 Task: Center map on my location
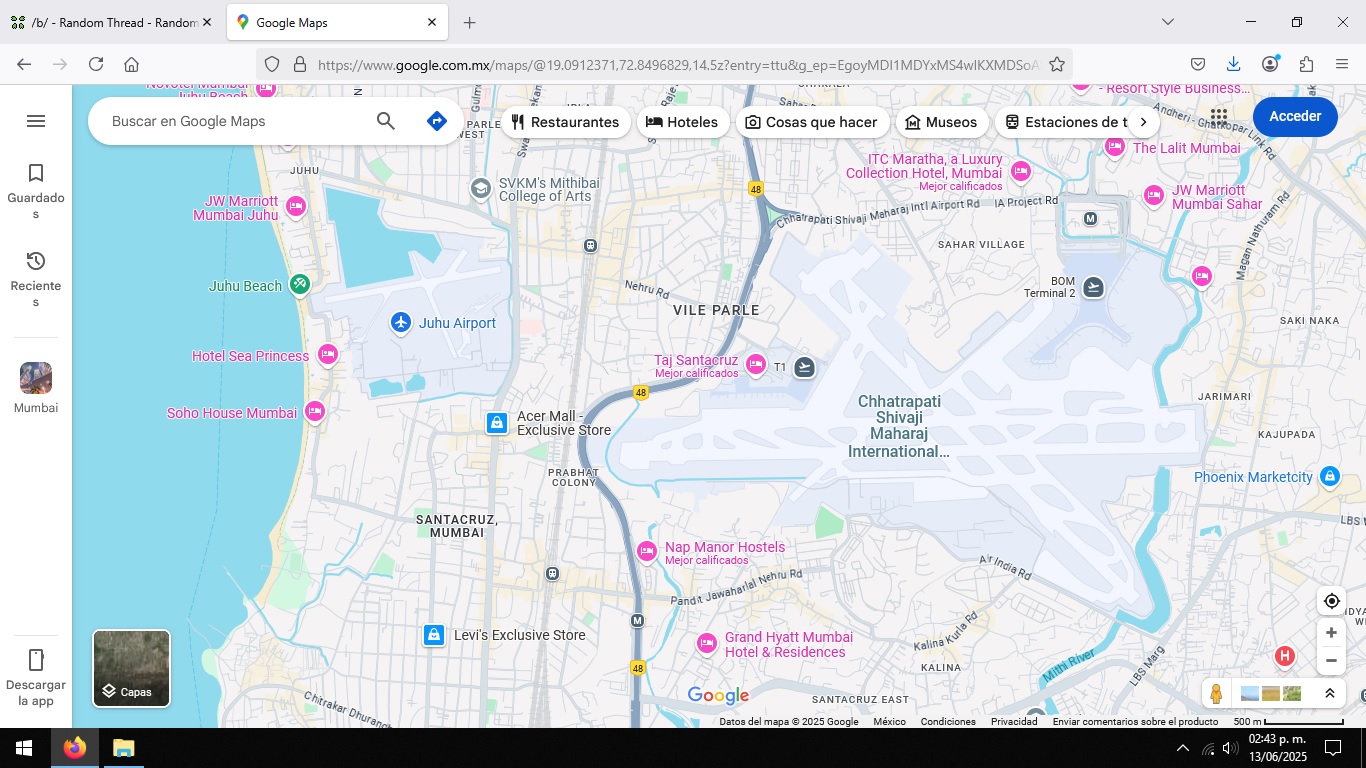pyautogui.click(x=1331, y=601)
